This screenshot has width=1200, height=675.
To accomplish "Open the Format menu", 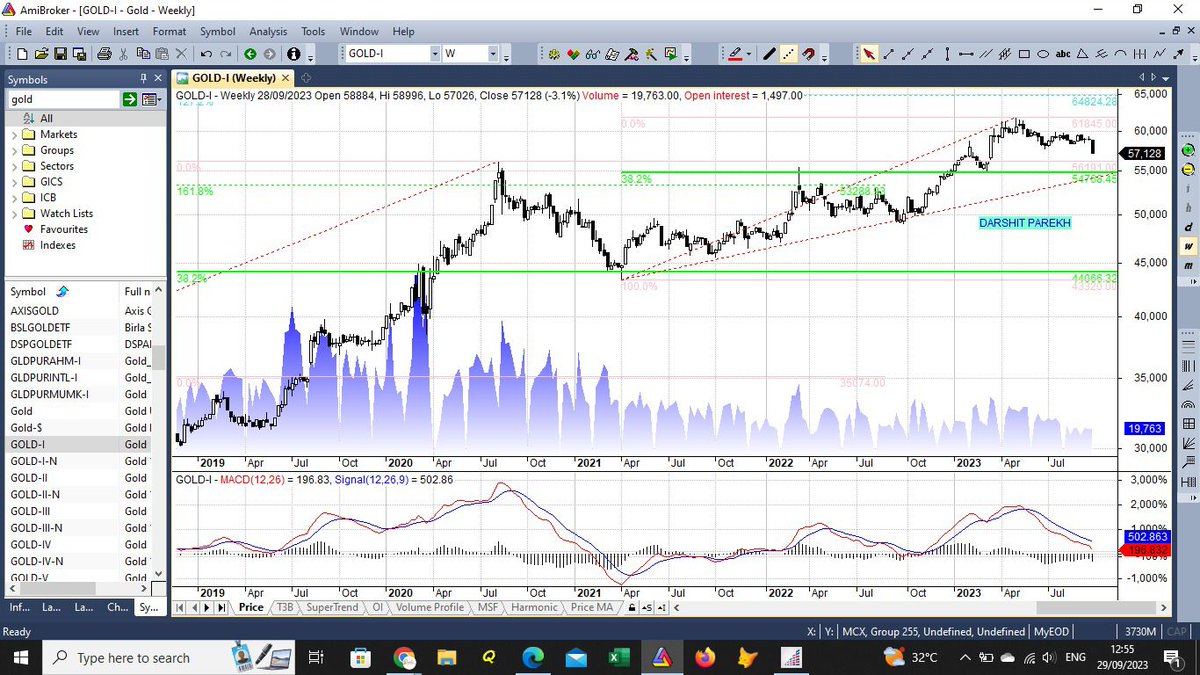I will (169, 31).
